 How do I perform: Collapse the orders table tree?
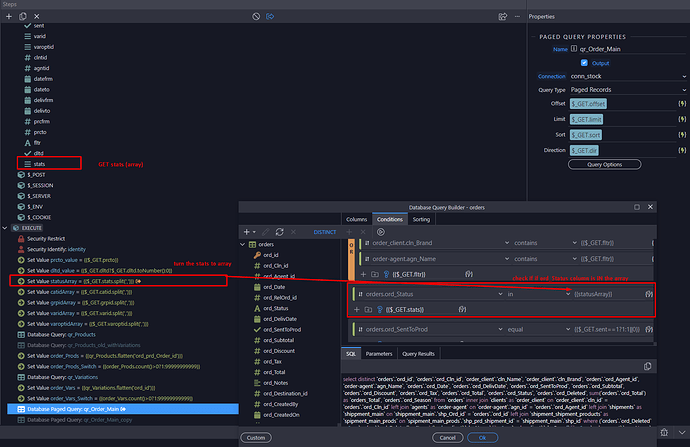242,244
